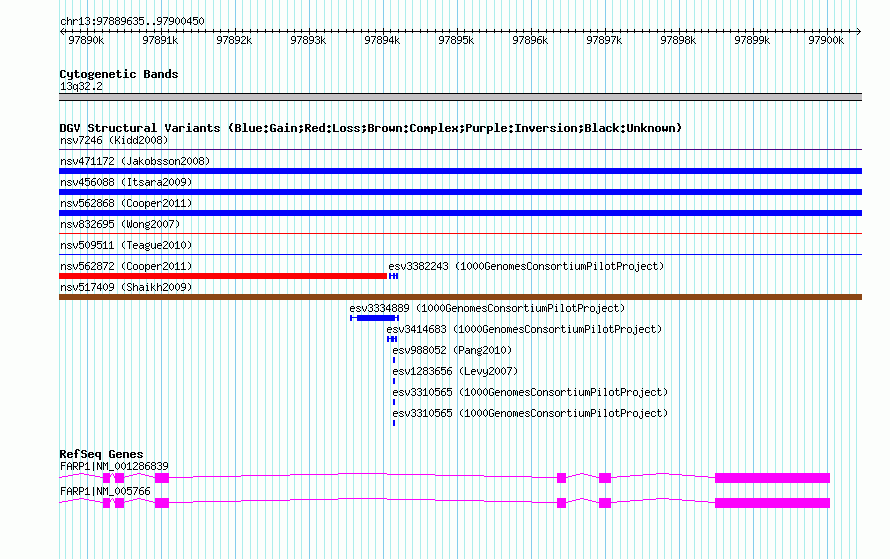Click the 97895k ruler mark
This screenshot has height=559, width=890.
point(456,40)
